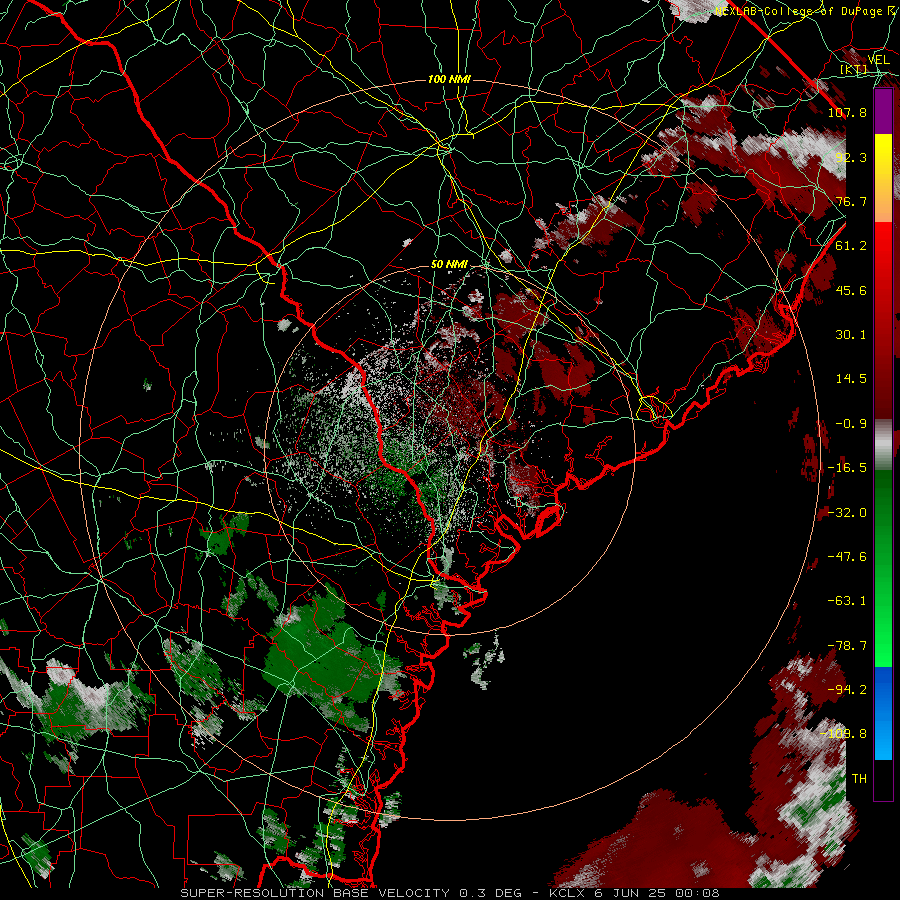Click the 61.2 velocity scale value
900x900 pixels.
pyautogui.click(x=851, y=246)
